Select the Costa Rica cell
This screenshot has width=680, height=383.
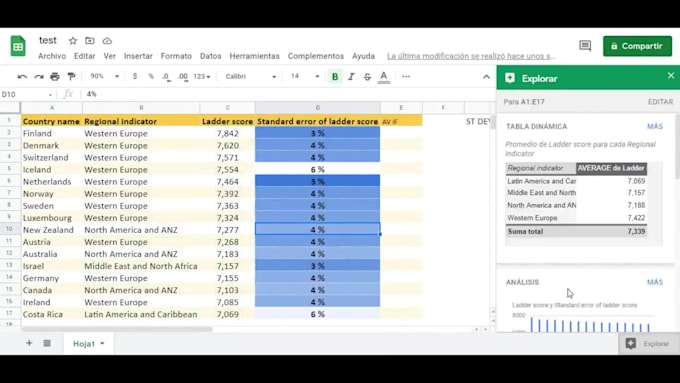[51, 314]
